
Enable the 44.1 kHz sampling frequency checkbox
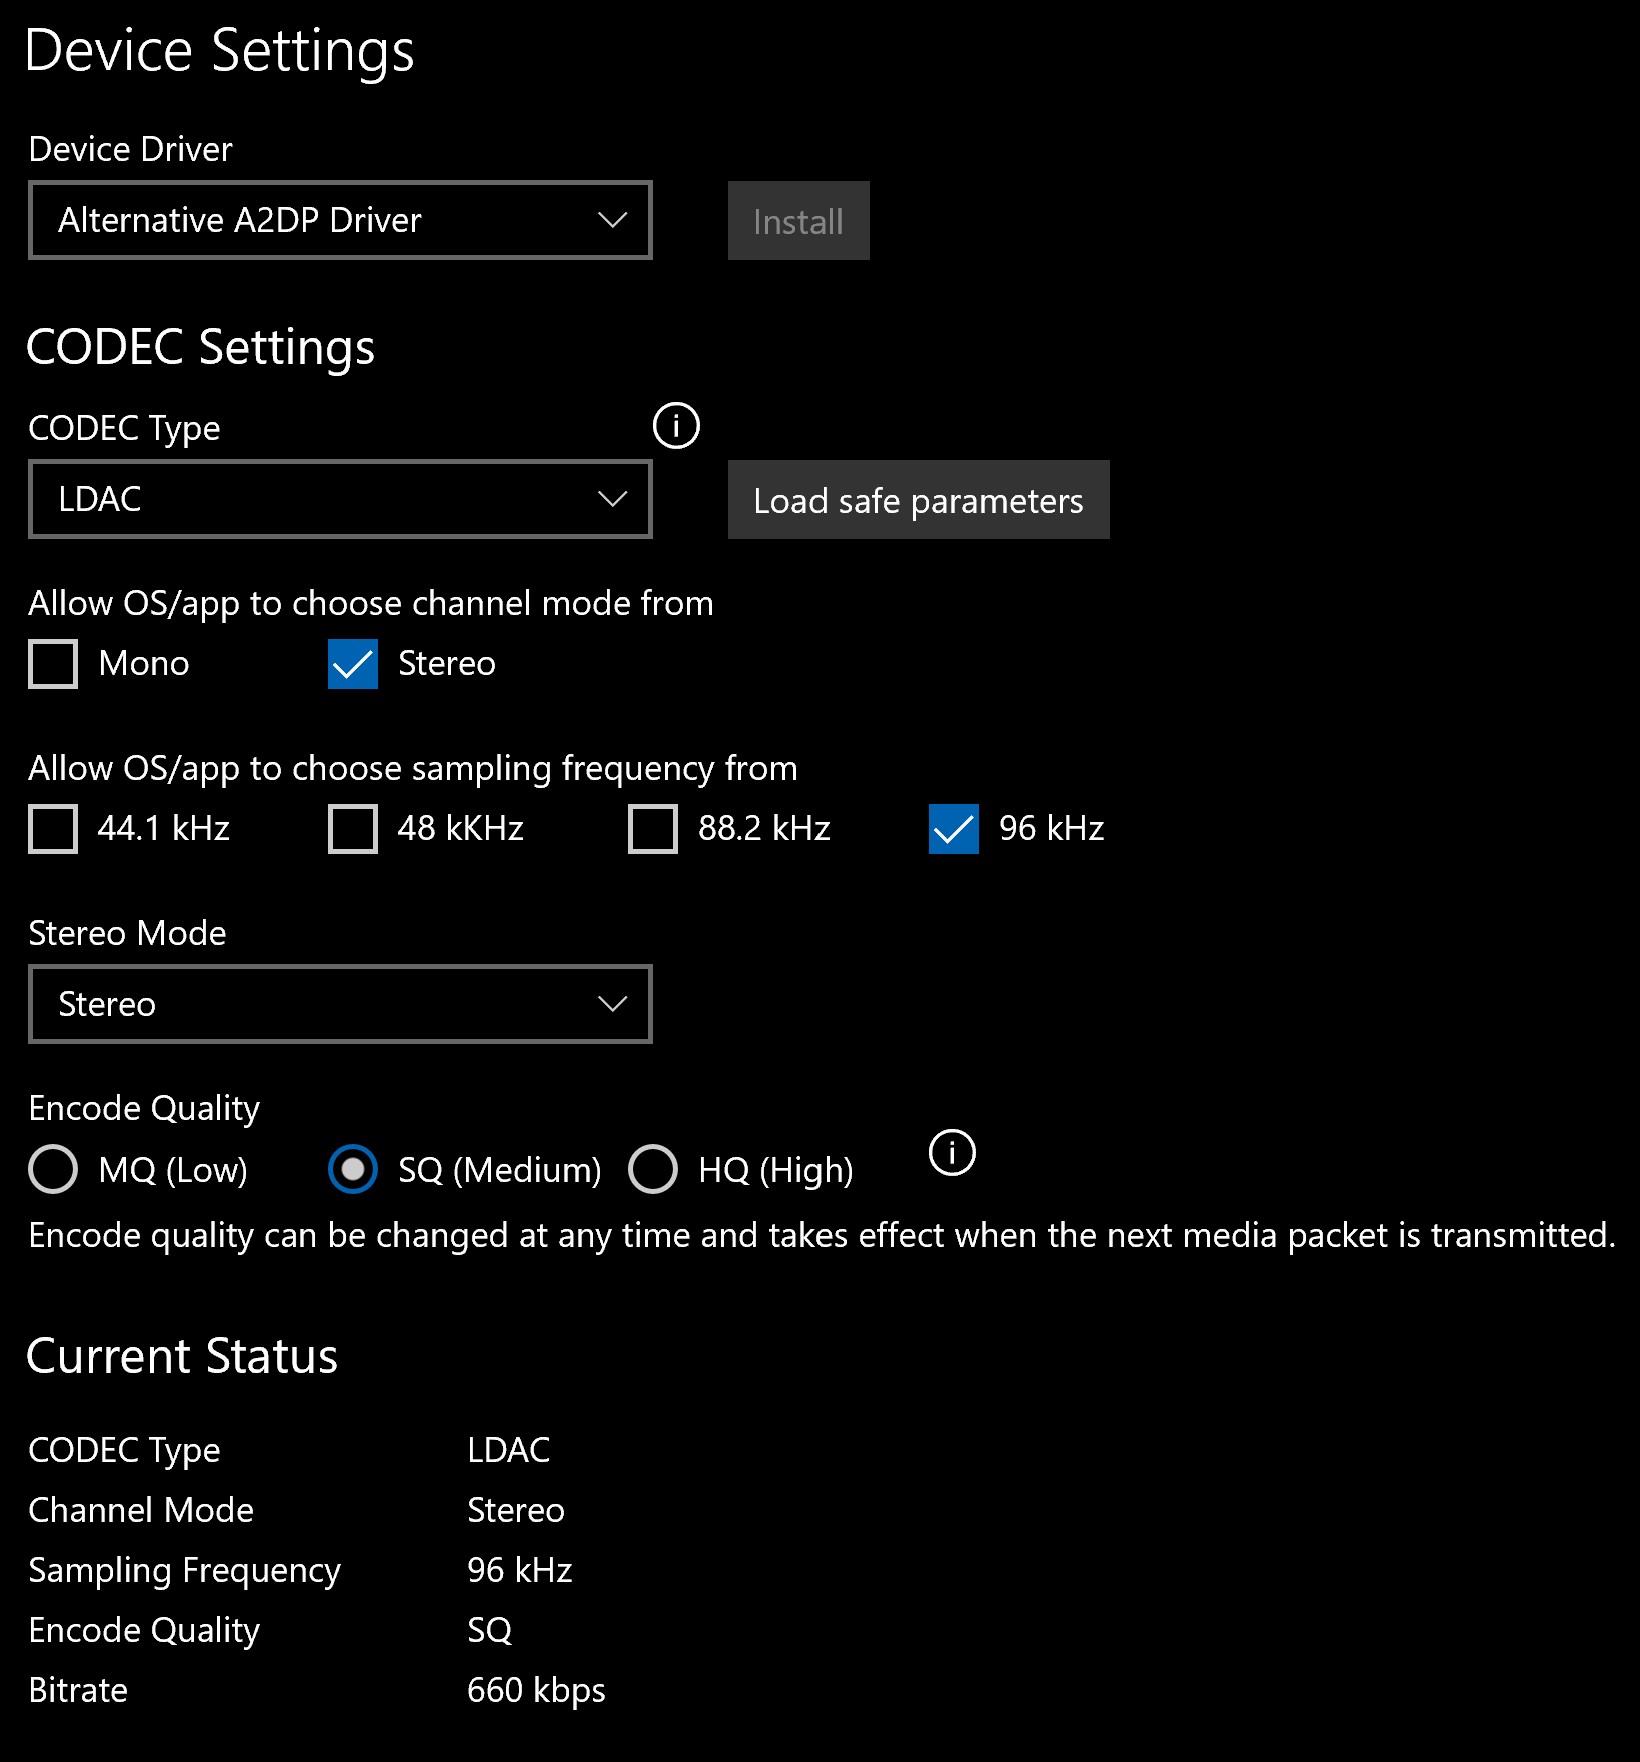click(x=53, y=829)
